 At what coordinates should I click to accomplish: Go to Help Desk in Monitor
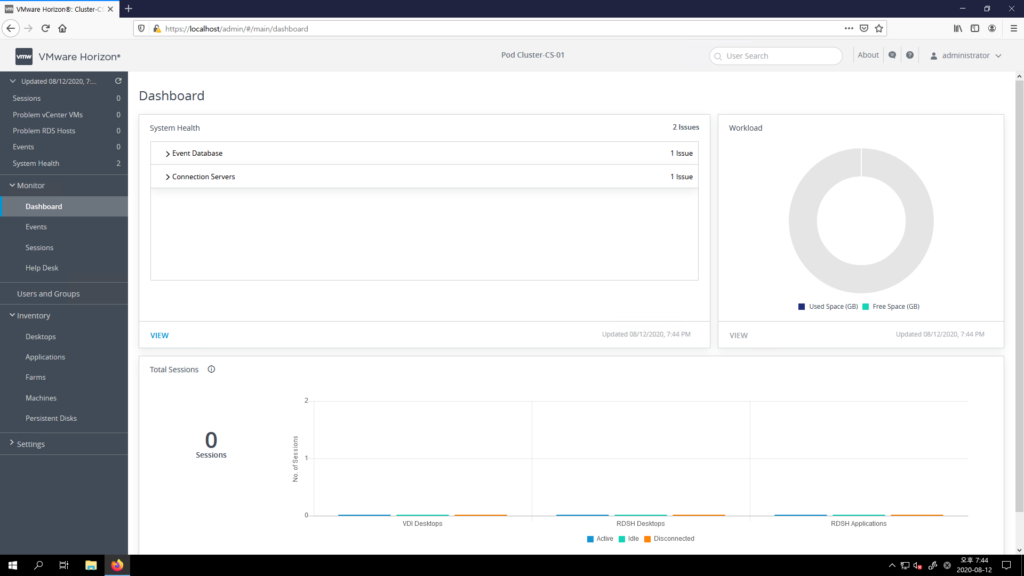[44, 268]
